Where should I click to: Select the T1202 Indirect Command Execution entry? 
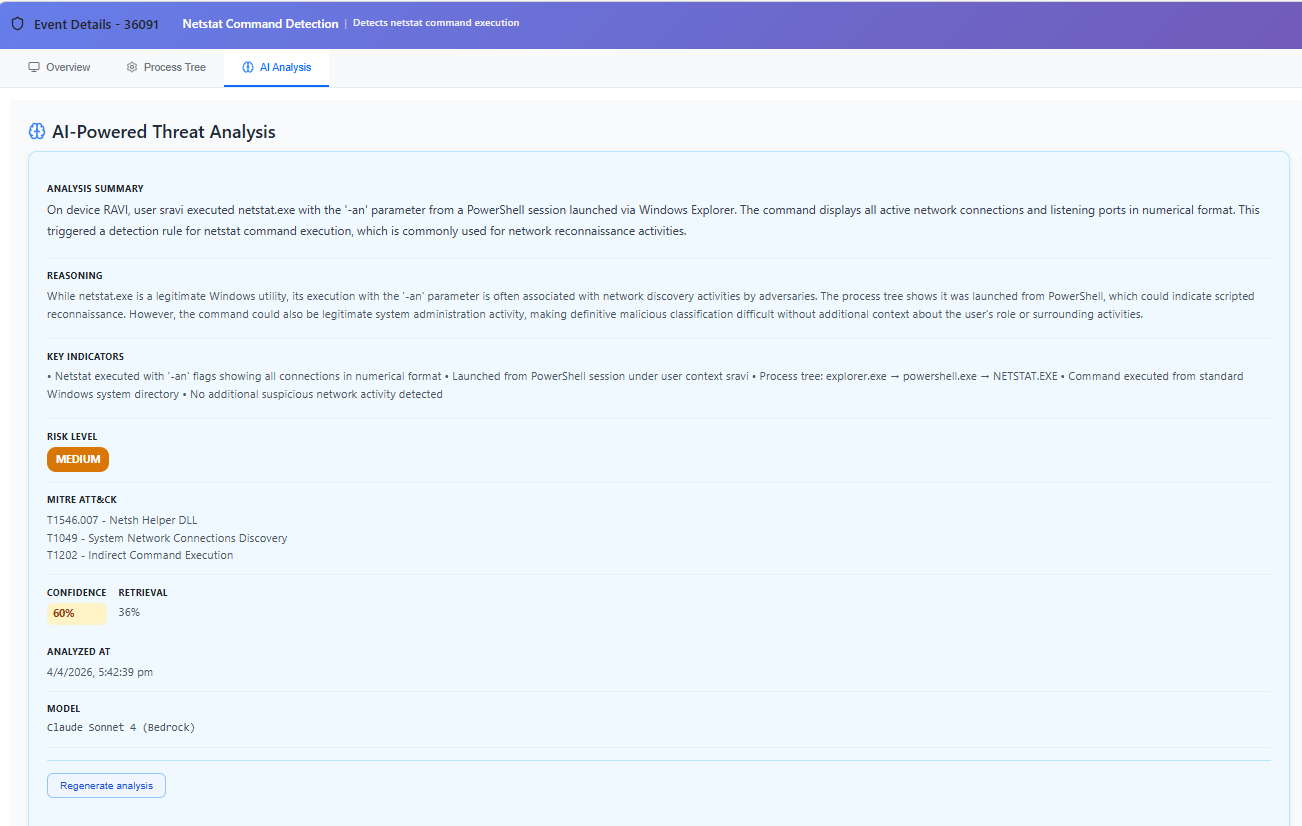pos(140,555)
